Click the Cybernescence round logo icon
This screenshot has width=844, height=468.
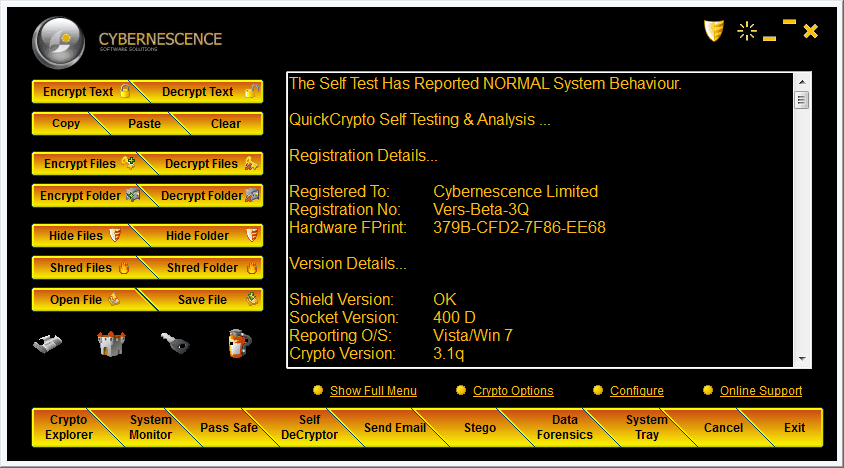pyautogui.click(x=58, y=43)
